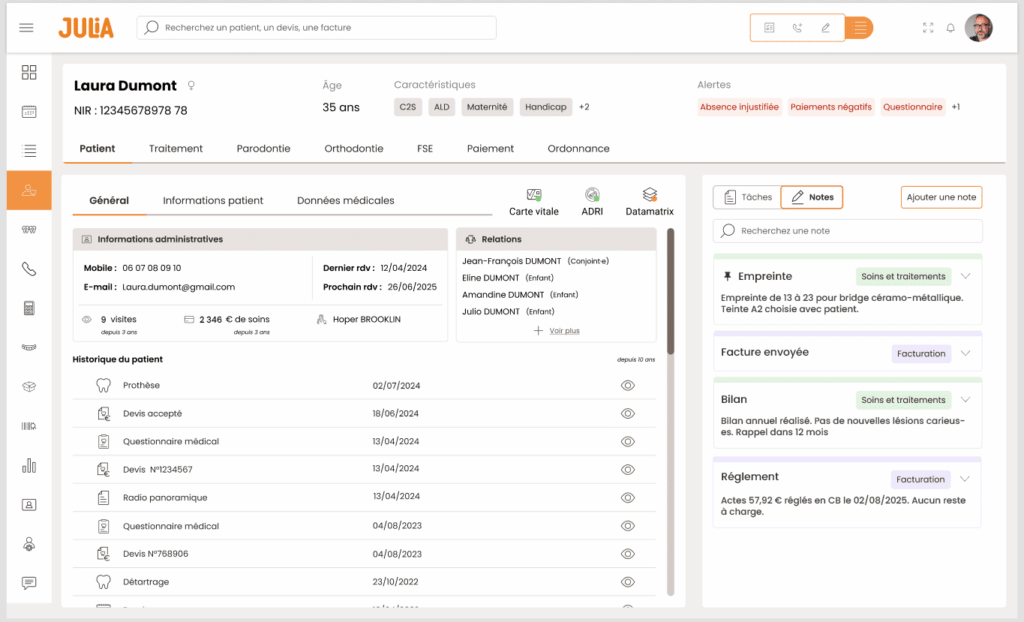Toggle fullscreen mode icon in header
The width and height of the screenshot is (1024, 622).
click(927, 28)
